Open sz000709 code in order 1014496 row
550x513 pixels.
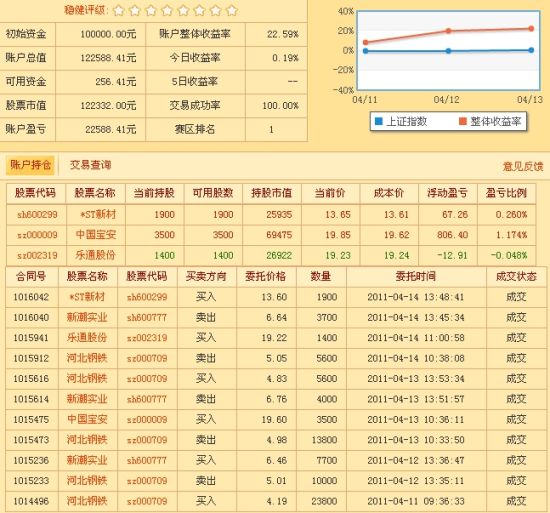(x=147, y=501)
